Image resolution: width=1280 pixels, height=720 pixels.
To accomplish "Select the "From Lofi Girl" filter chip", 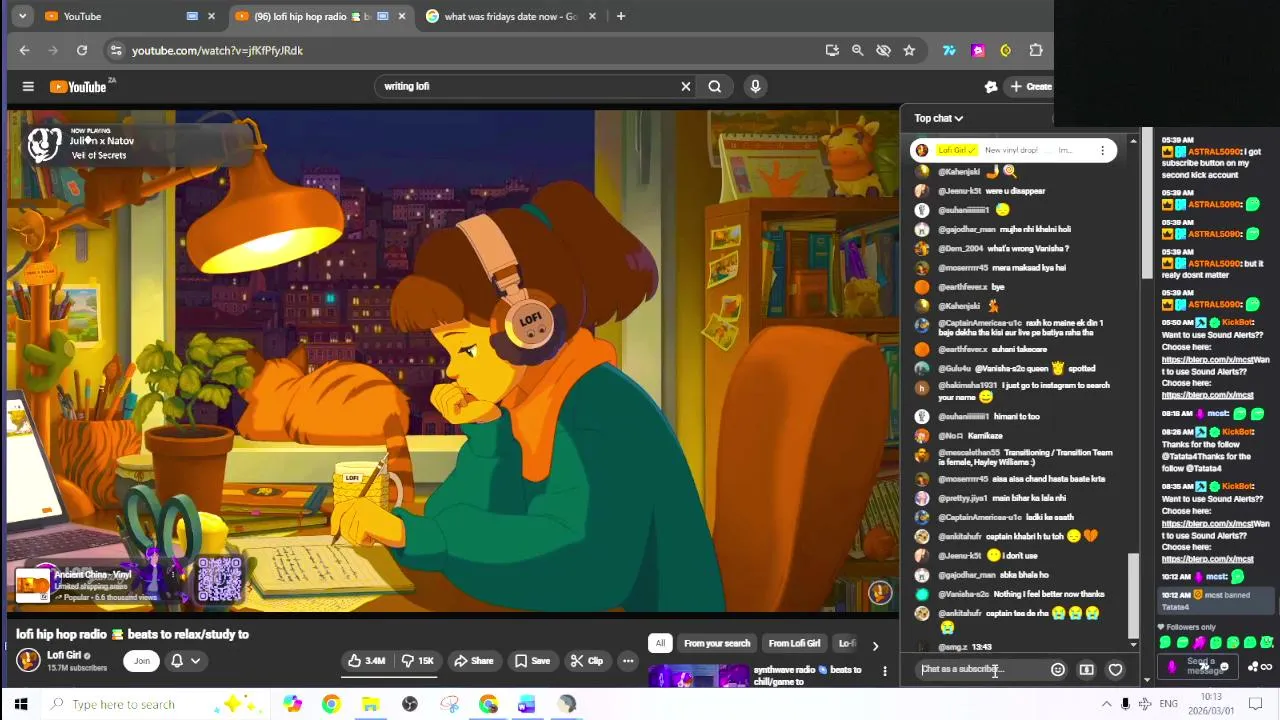I will tap(794, 643).
